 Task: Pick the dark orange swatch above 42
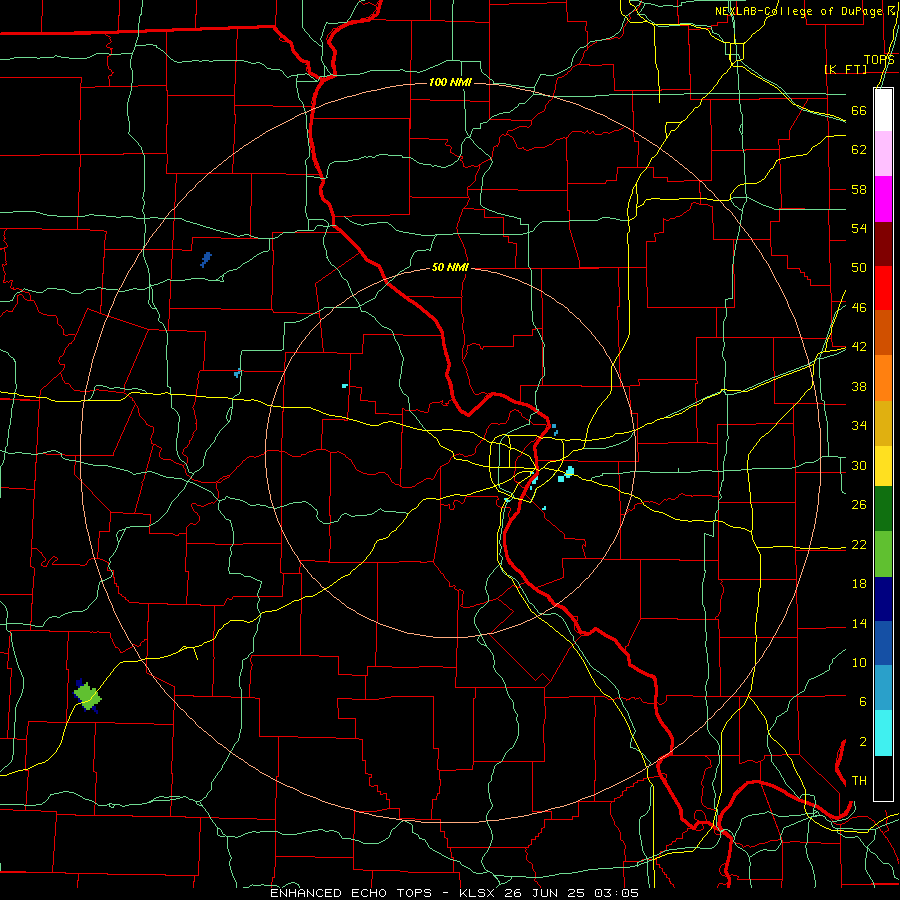click(x=883, y=333)
